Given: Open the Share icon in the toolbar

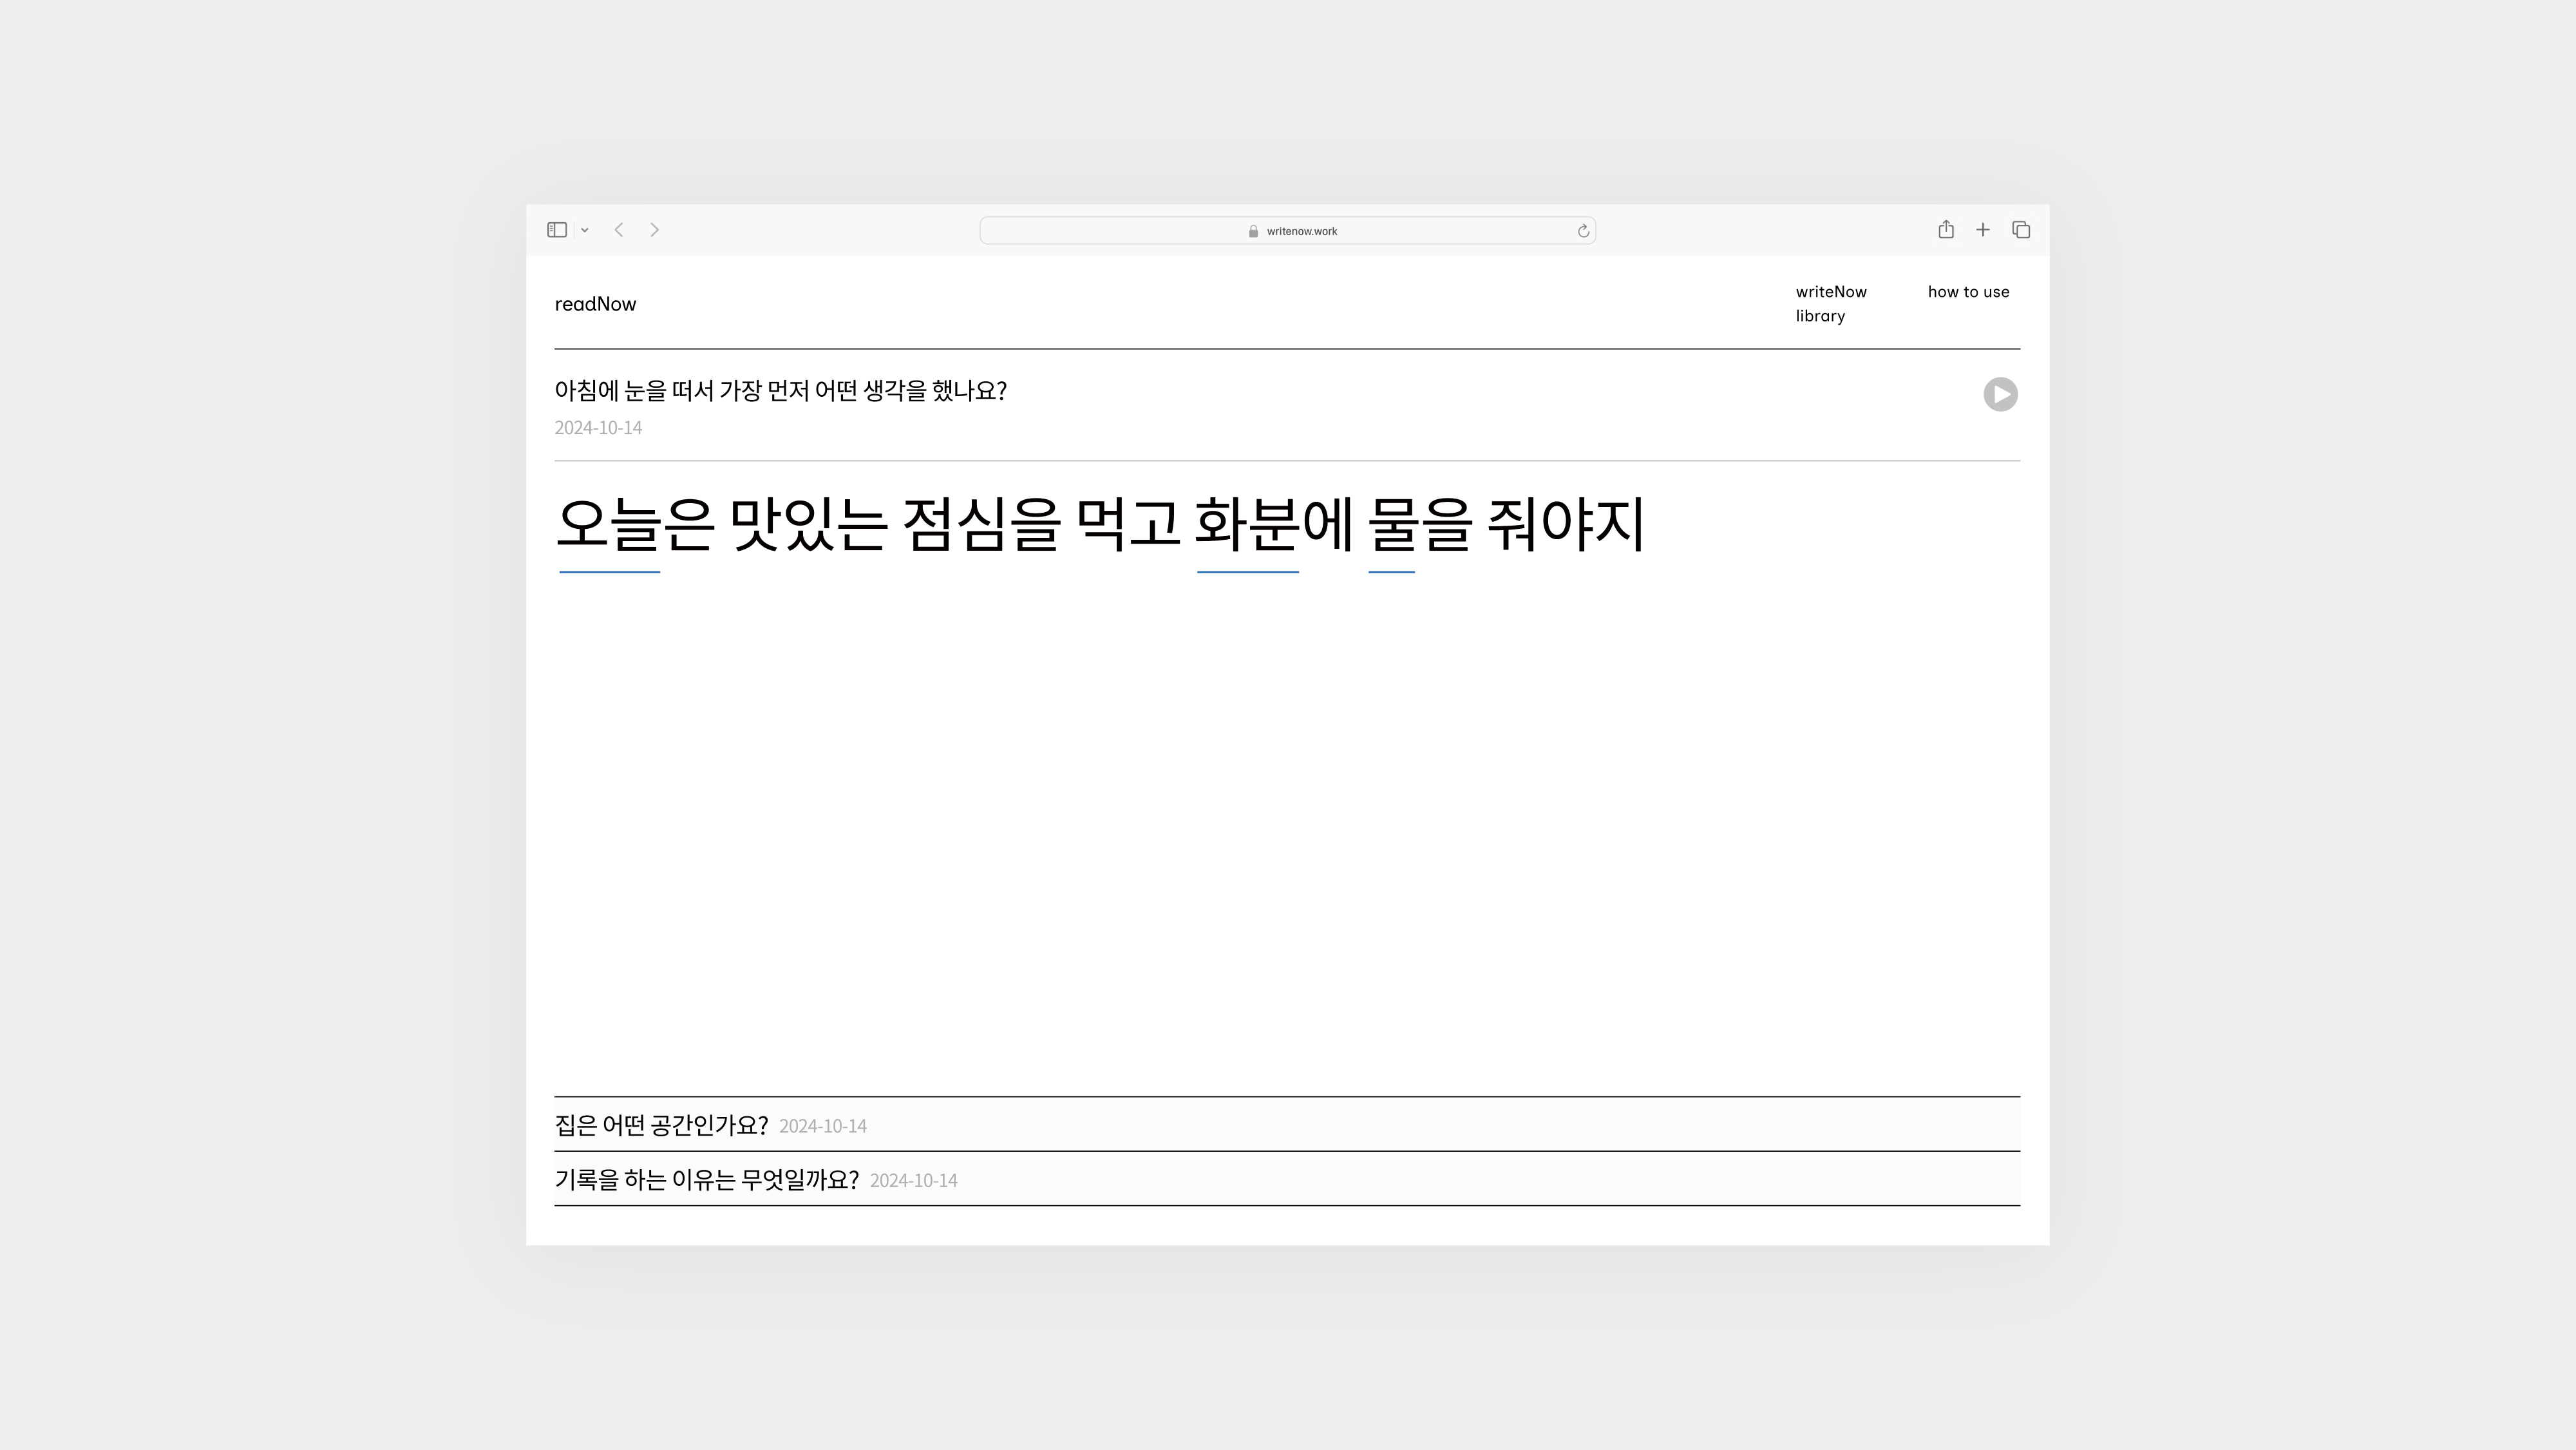Looking at the screenshot, I should pos(1946,229).
